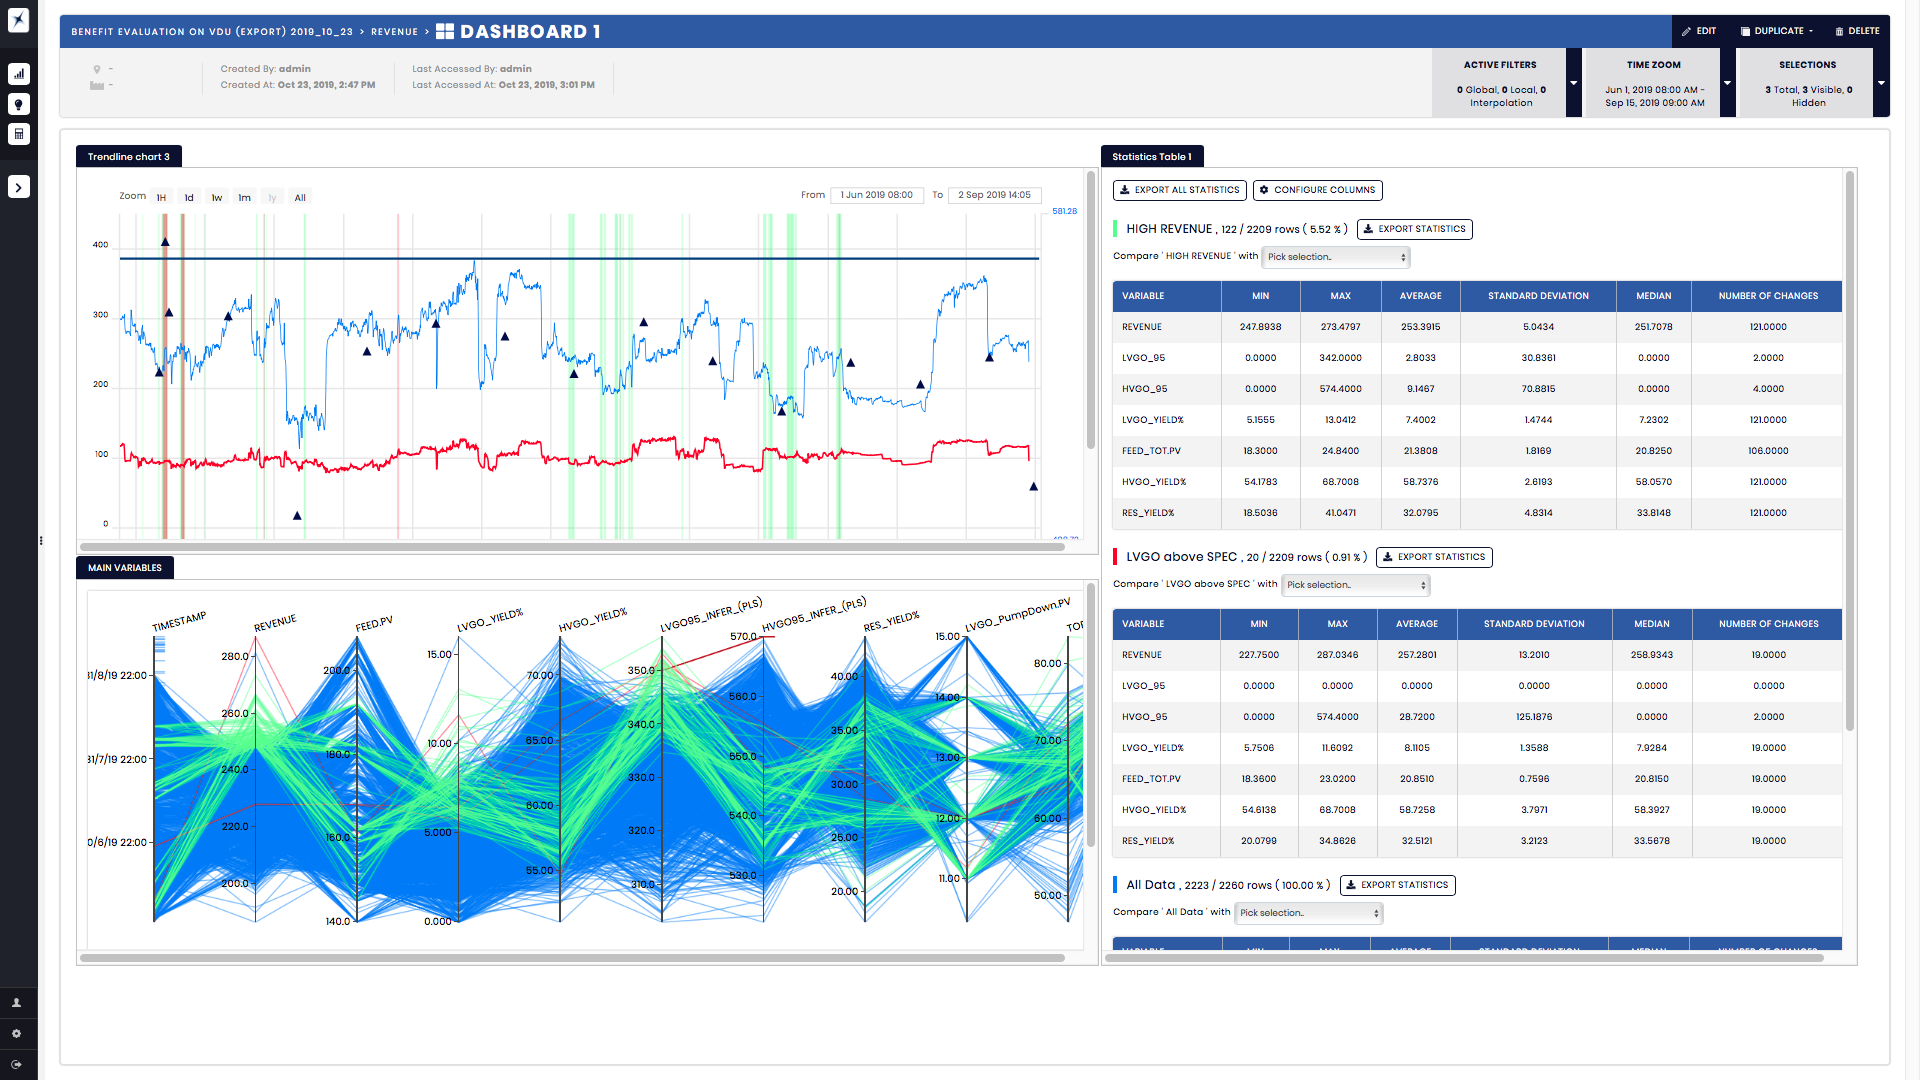
Task: Click Export All Statistics button
Action: click(x=1180, y=190)
